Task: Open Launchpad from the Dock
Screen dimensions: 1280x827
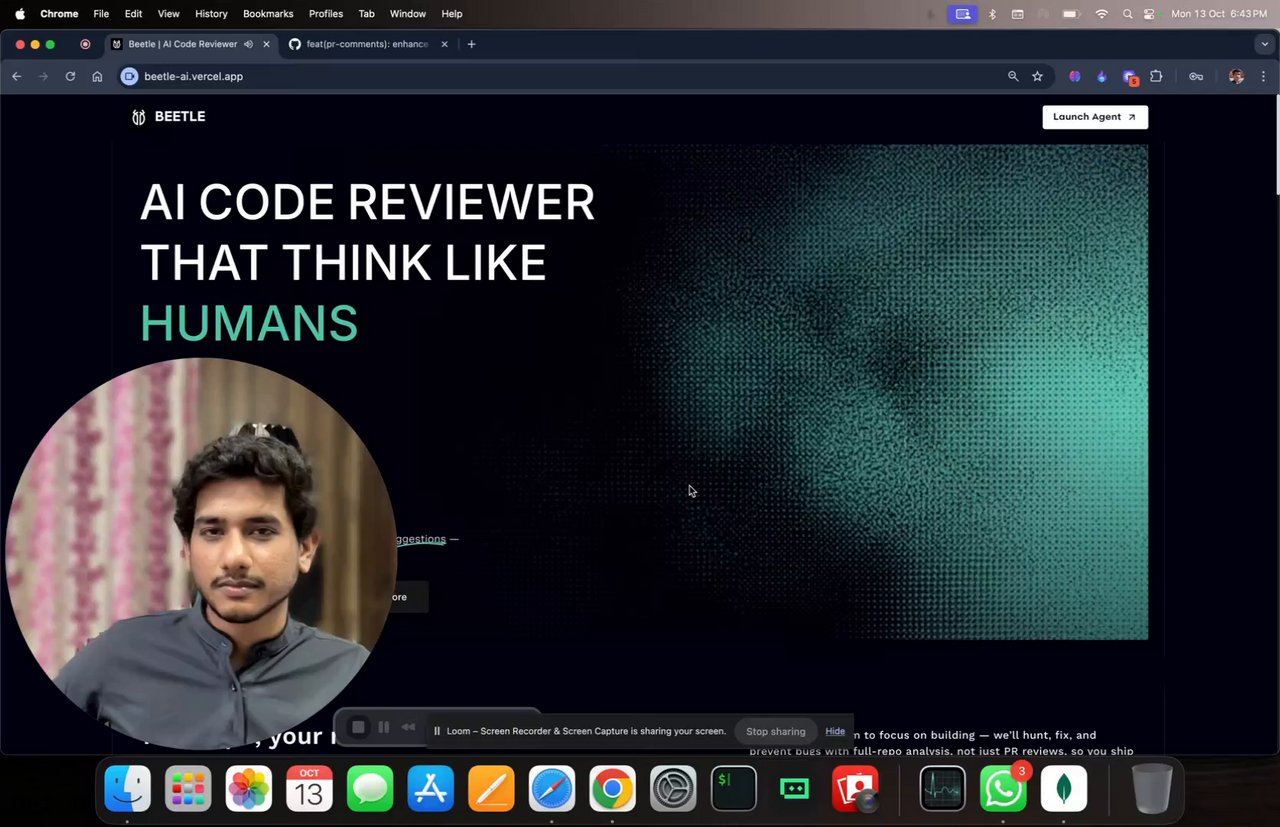Action: click(x=188, y=789)
